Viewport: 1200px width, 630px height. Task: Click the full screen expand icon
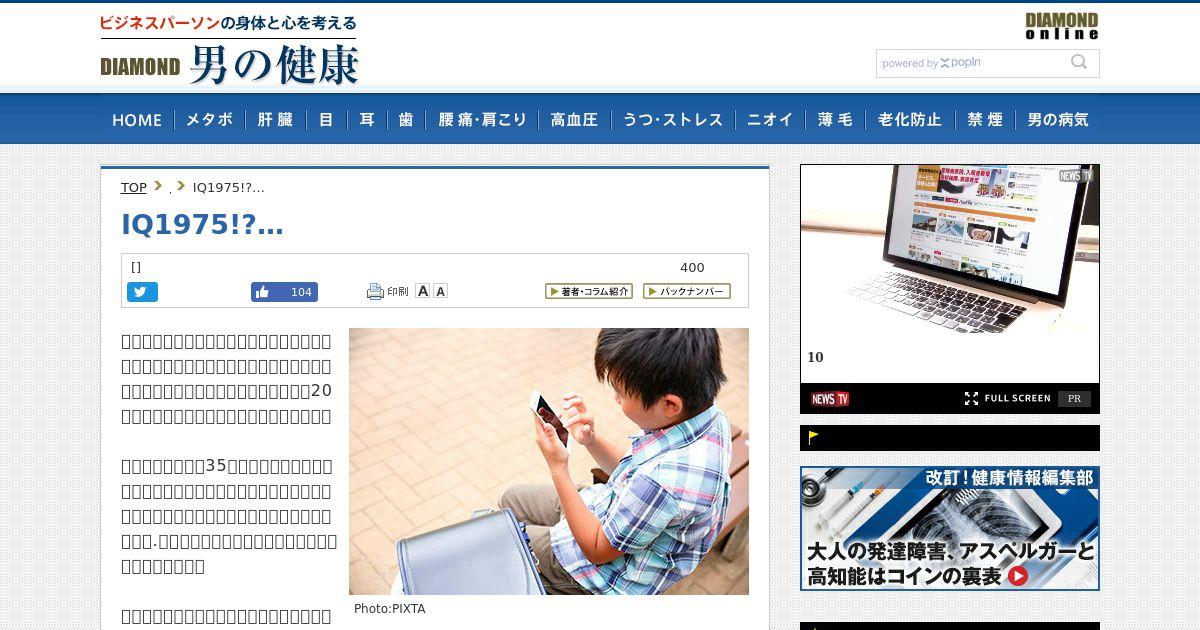pos(971,398)
